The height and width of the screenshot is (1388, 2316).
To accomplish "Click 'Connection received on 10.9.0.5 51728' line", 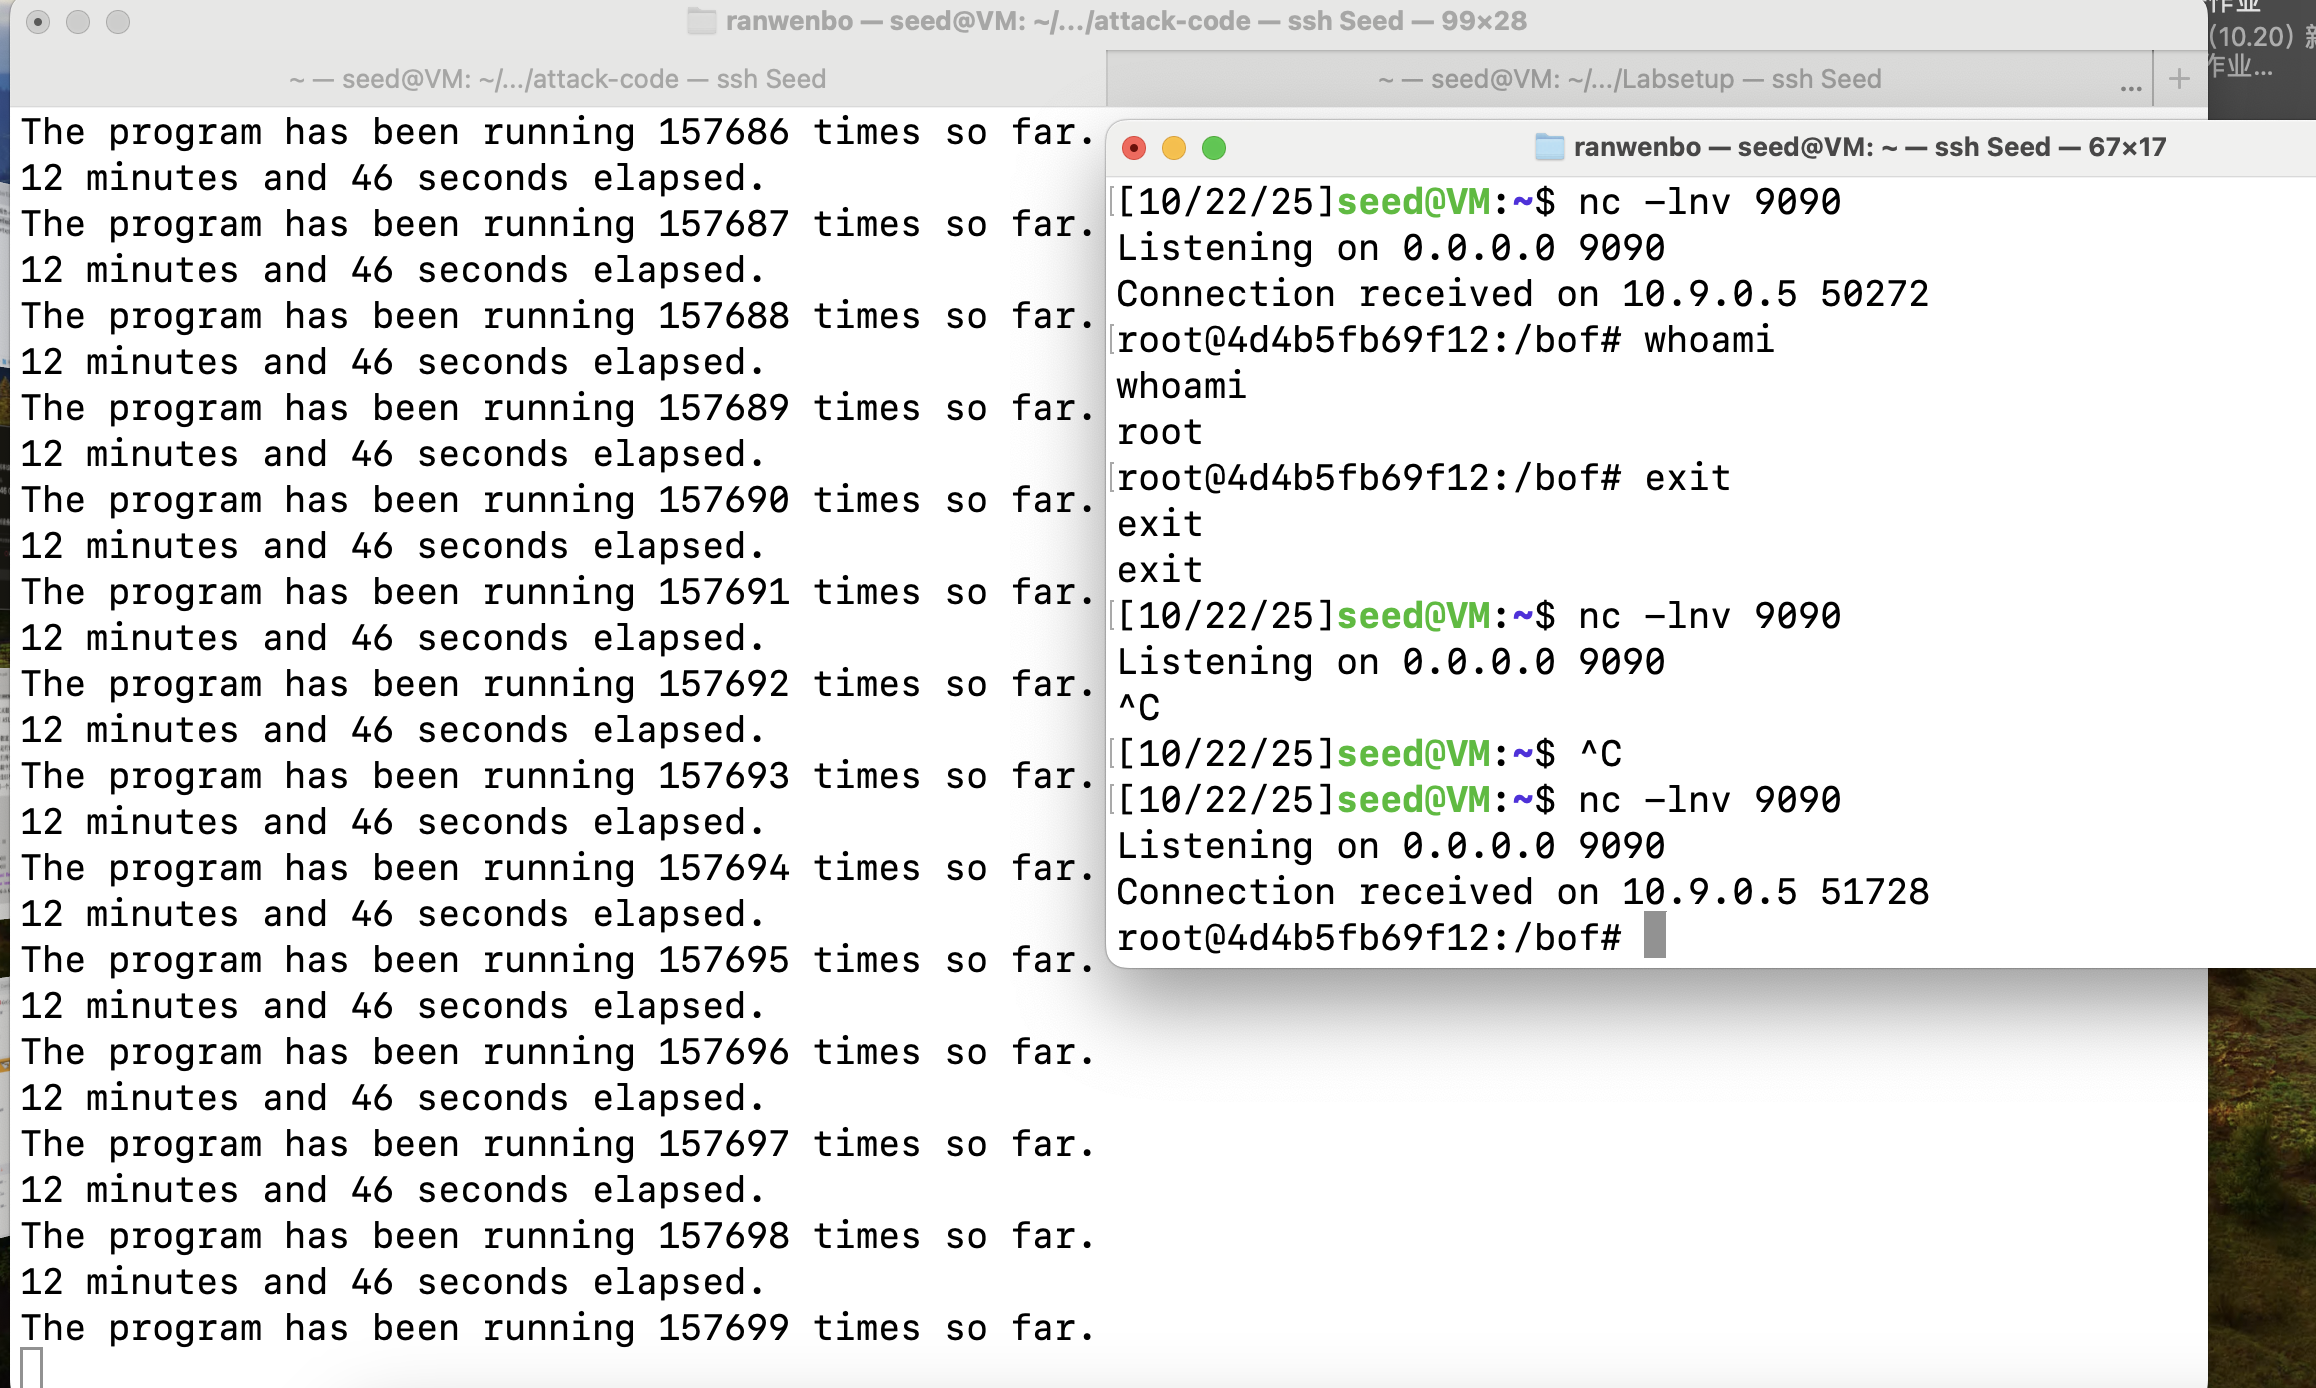I will click(1521, 891).
